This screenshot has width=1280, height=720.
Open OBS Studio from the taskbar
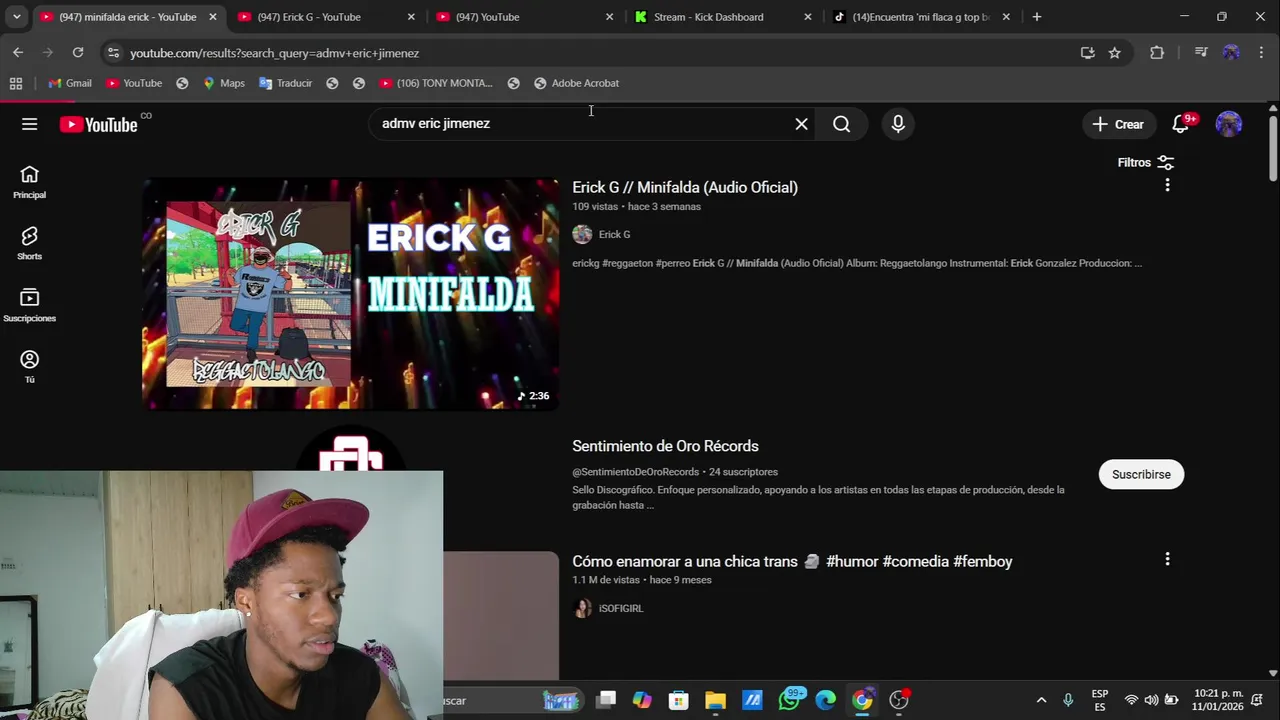coord(899,700)
